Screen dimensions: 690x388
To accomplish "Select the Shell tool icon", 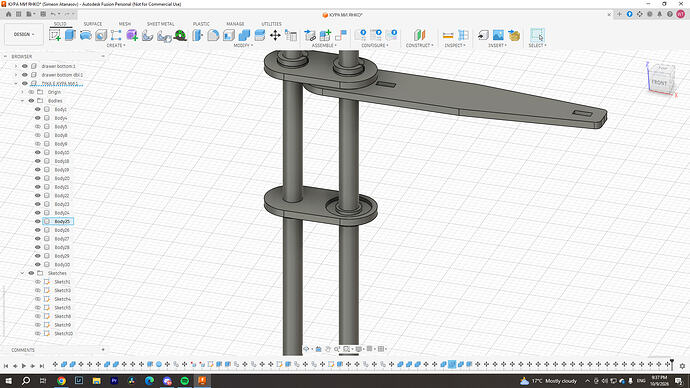I will (229, 35).
